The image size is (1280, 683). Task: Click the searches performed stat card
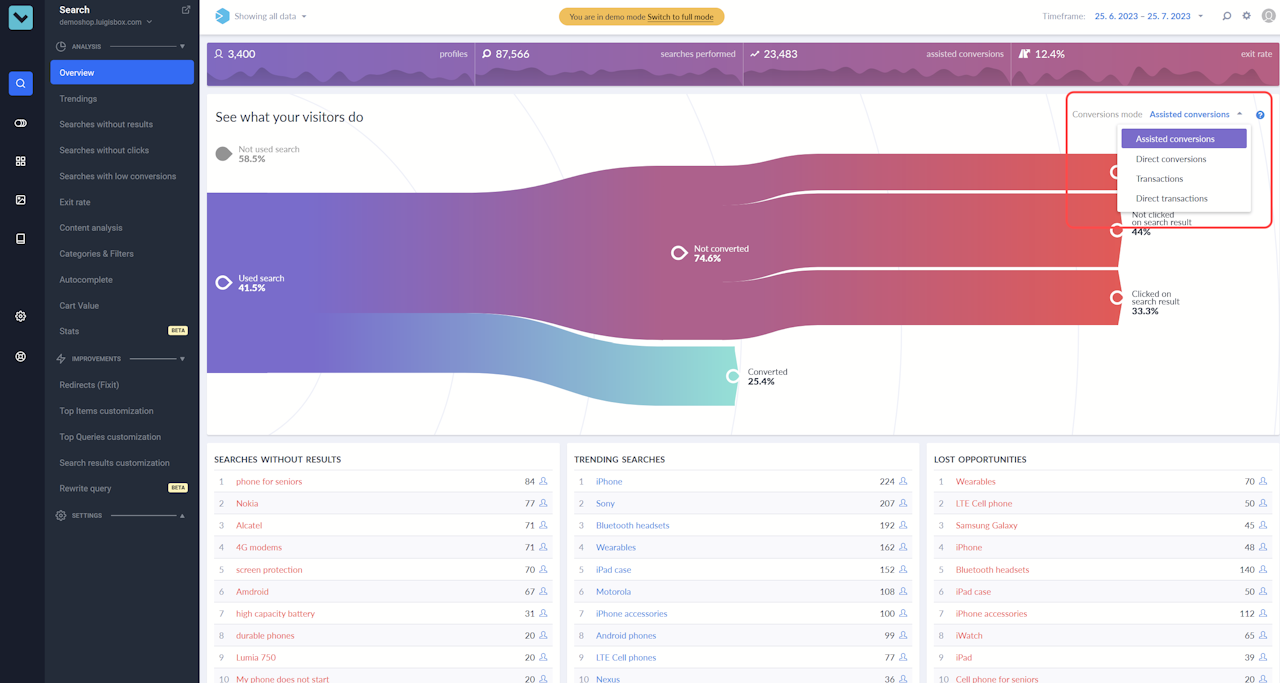point(609,64)
